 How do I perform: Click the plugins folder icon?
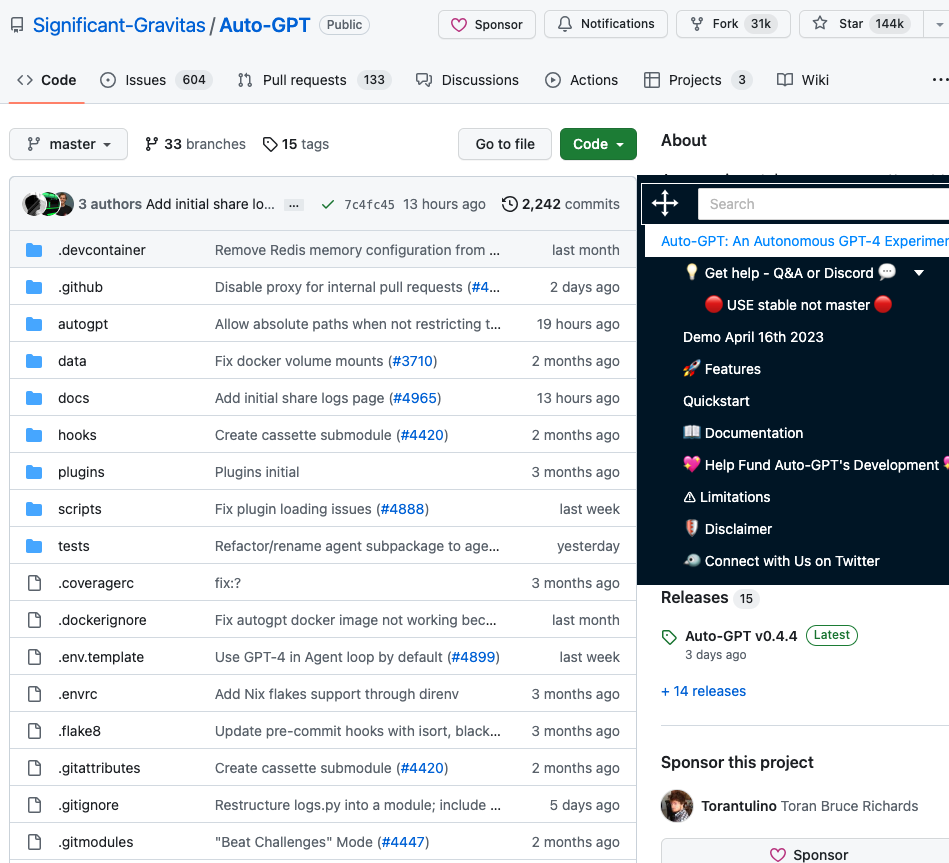click(34, 472)
